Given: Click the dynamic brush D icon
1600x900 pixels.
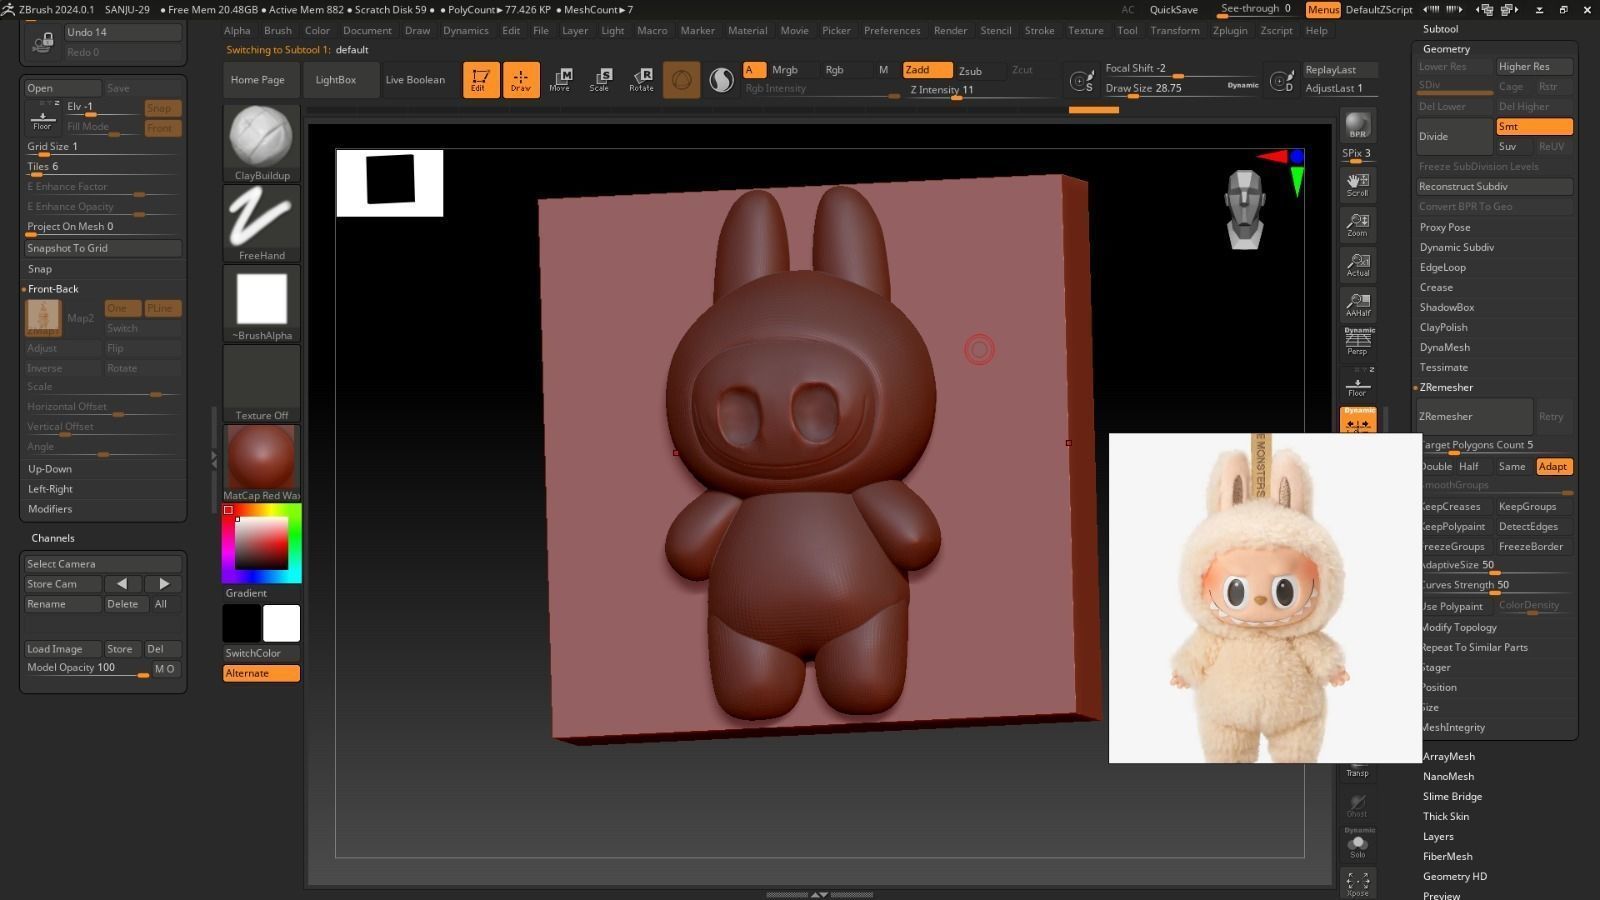Looking at the screenshot, I should (1282, 80).
